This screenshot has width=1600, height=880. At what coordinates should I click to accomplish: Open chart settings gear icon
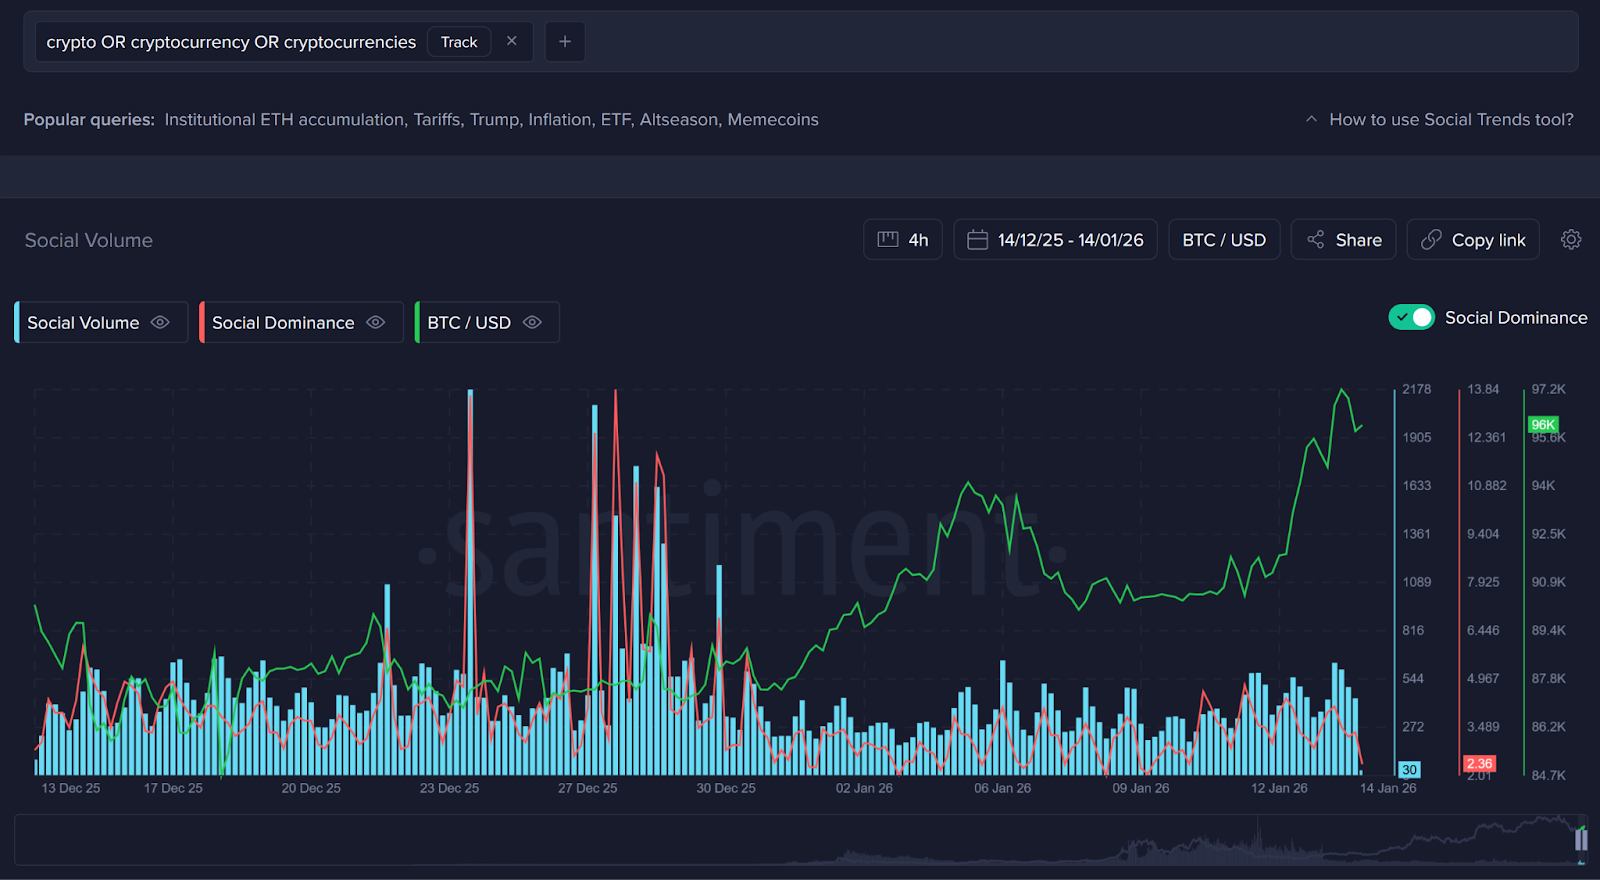[1571, 240]
